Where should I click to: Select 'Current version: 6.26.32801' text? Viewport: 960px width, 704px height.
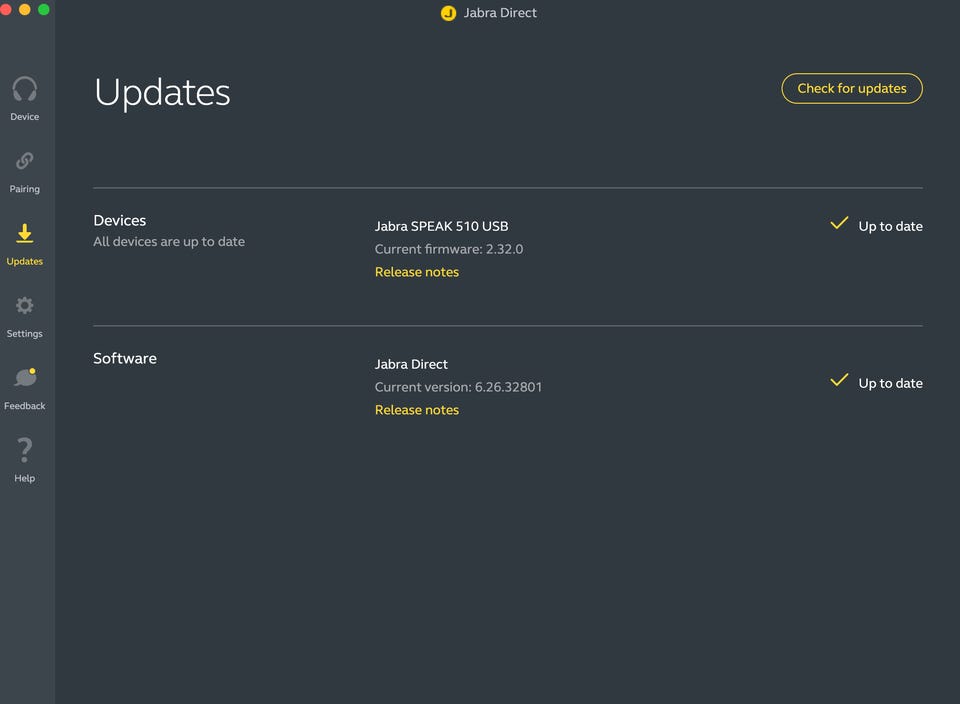click(x=458, y=387)
